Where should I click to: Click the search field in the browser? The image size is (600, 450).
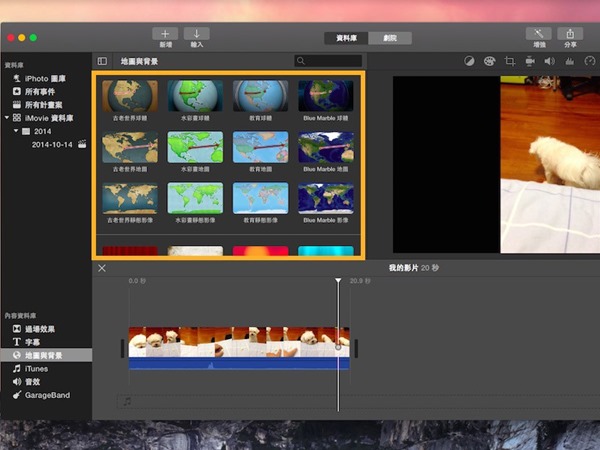click(330, 61)
